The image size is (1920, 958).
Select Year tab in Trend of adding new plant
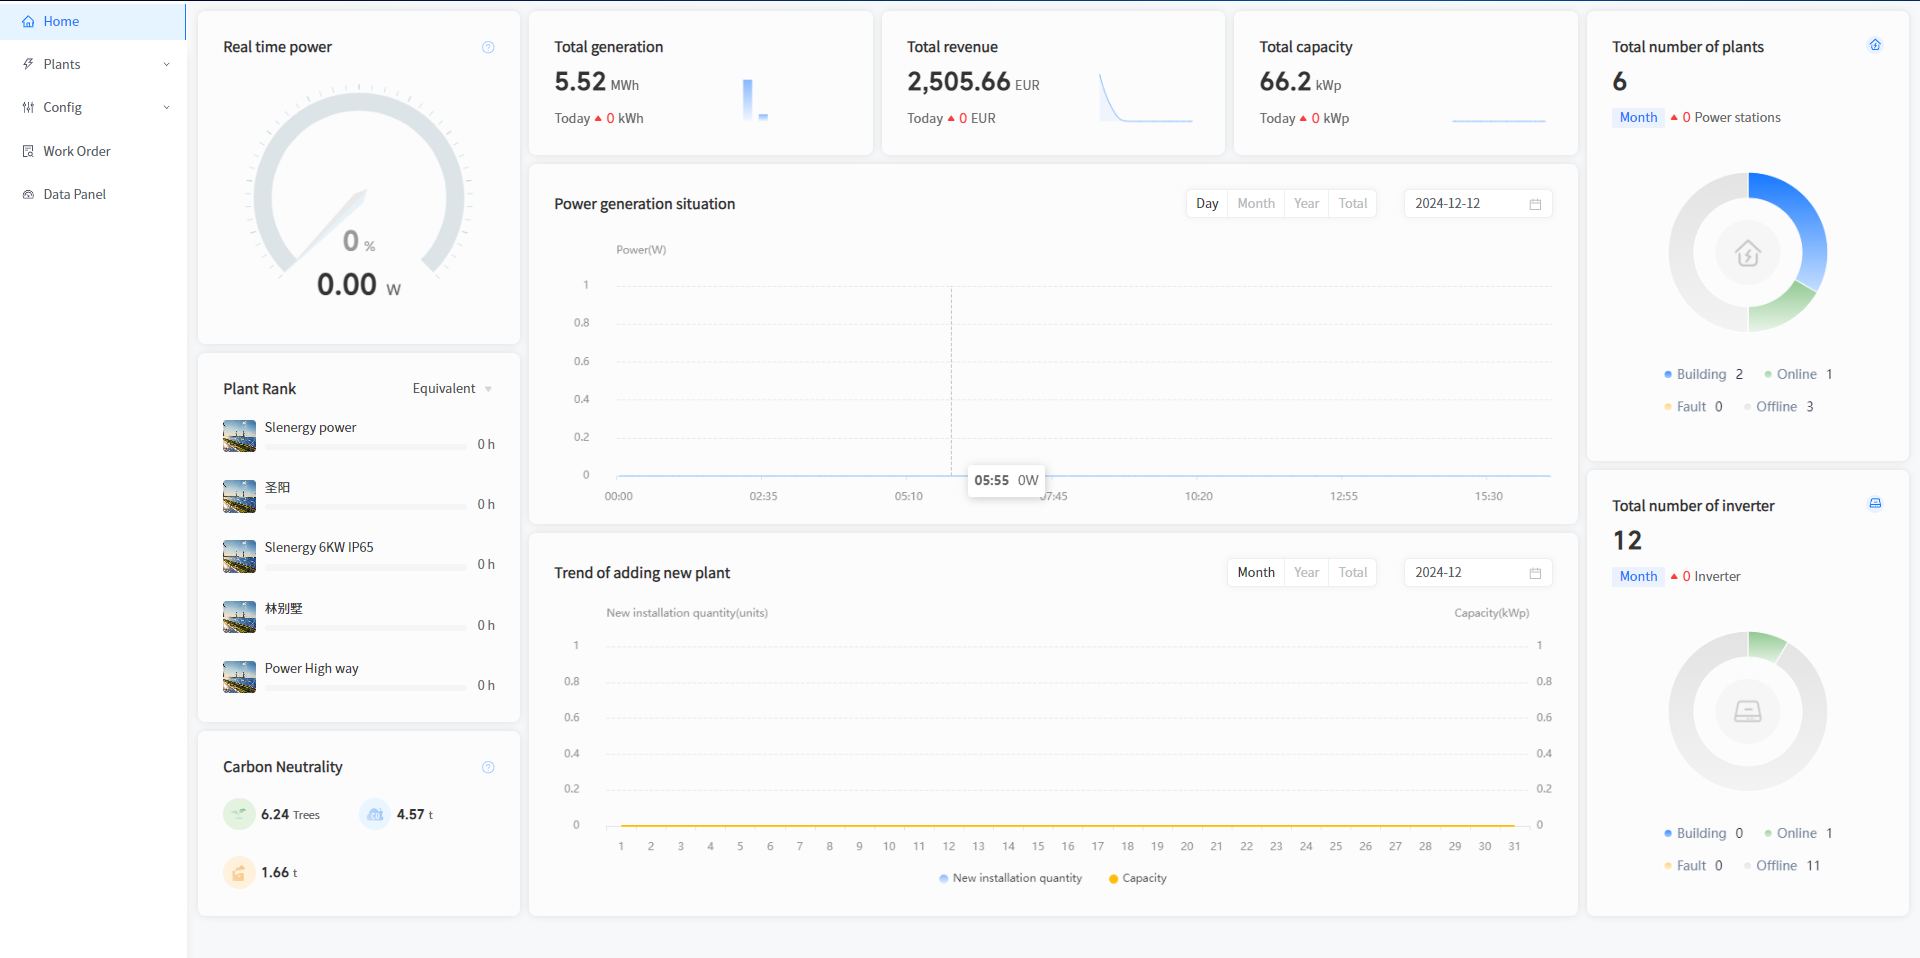coord(1306,573)
